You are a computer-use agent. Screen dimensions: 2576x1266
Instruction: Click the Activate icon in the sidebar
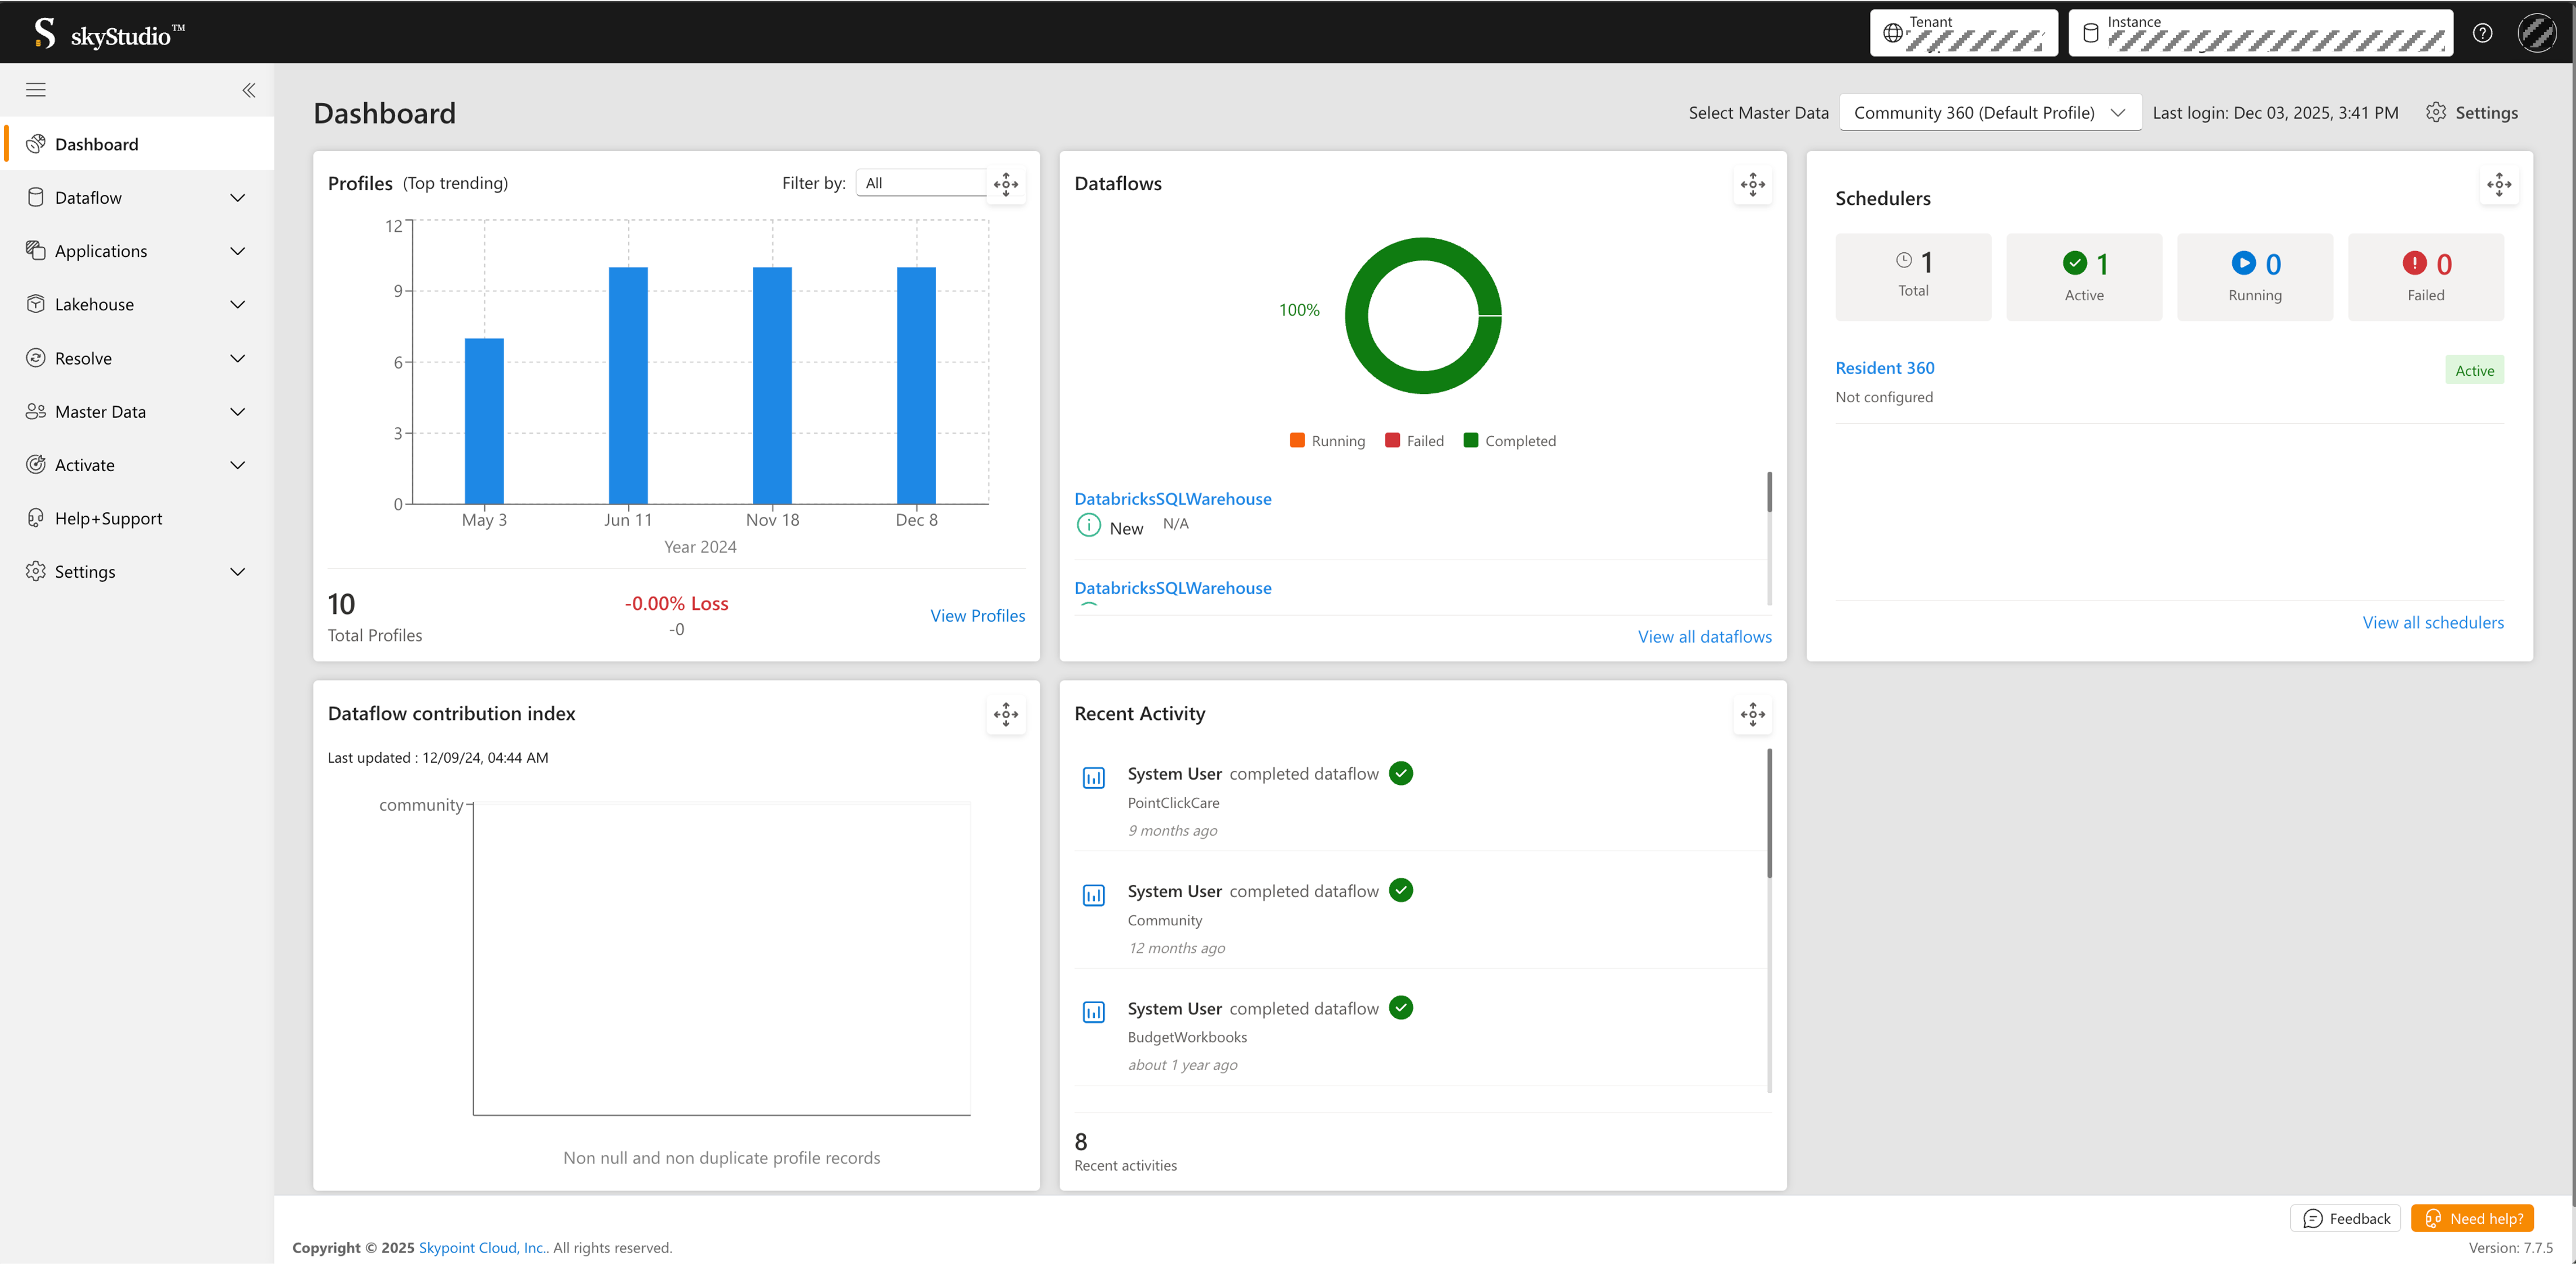coord(36,464)
